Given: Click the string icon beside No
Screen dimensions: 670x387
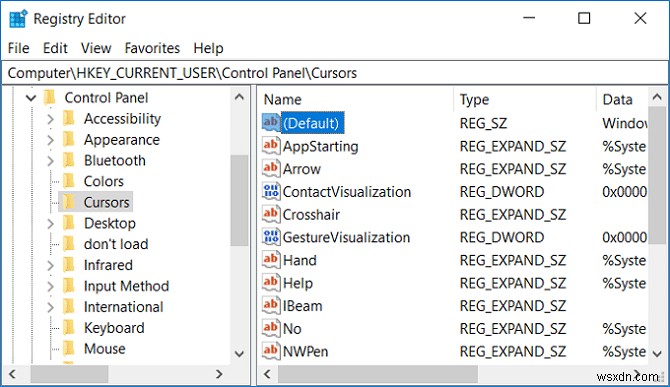Looking at the screenshot, I should (271, 328).
